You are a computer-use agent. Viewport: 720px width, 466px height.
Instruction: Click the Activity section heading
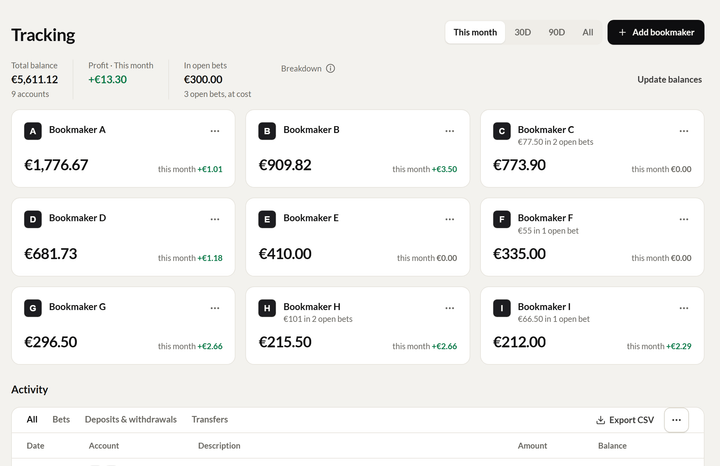pos(29,389)
